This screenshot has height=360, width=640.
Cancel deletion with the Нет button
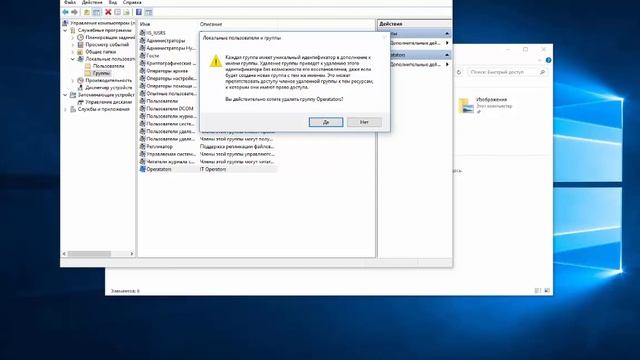pos(364,122)
